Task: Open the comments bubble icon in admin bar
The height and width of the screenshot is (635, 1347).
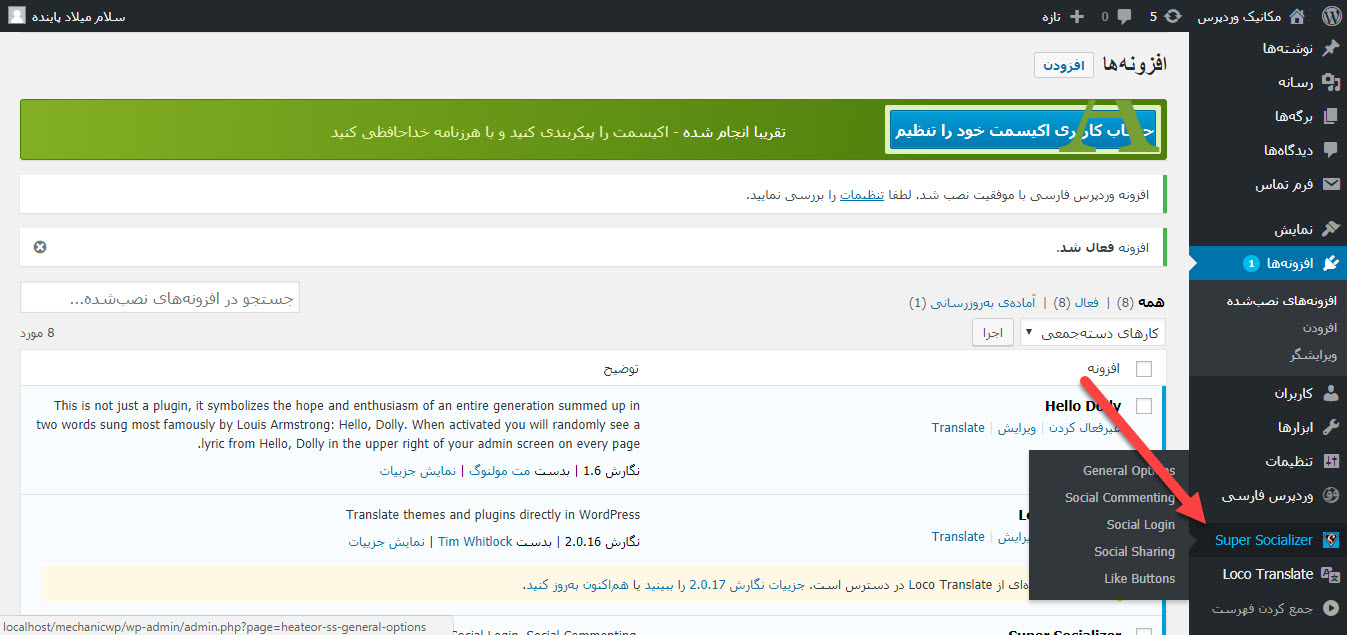Action: point(1123,16)
